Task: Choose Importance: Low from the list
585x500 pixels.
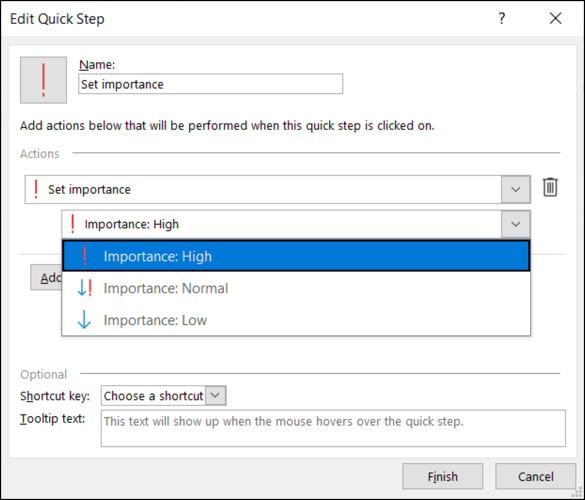Action: click(296, 320)
